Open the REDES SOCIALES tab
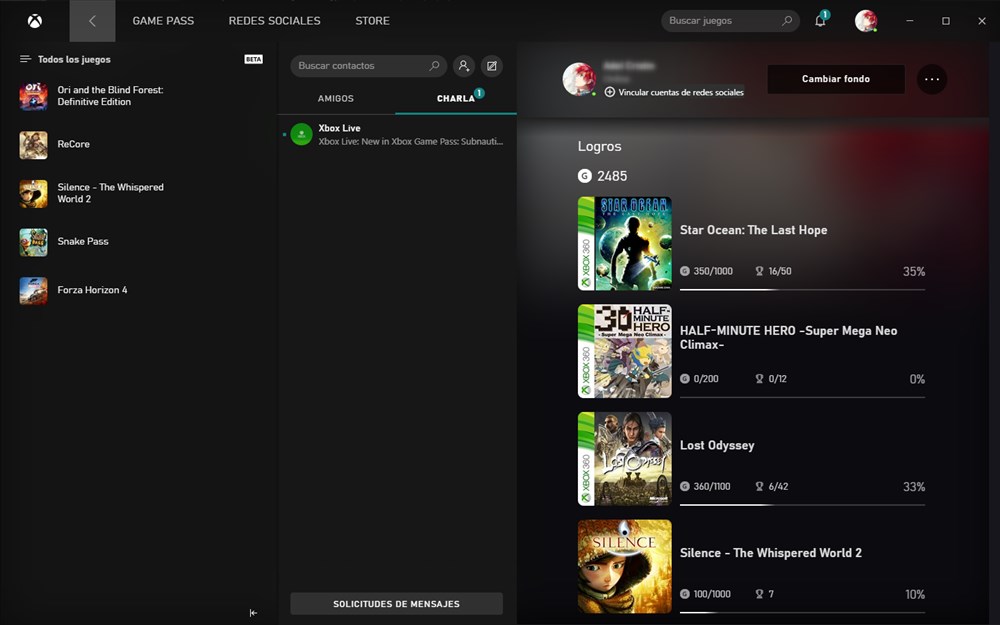Screen dimensions: 1000x625 [x=274, y=21]
